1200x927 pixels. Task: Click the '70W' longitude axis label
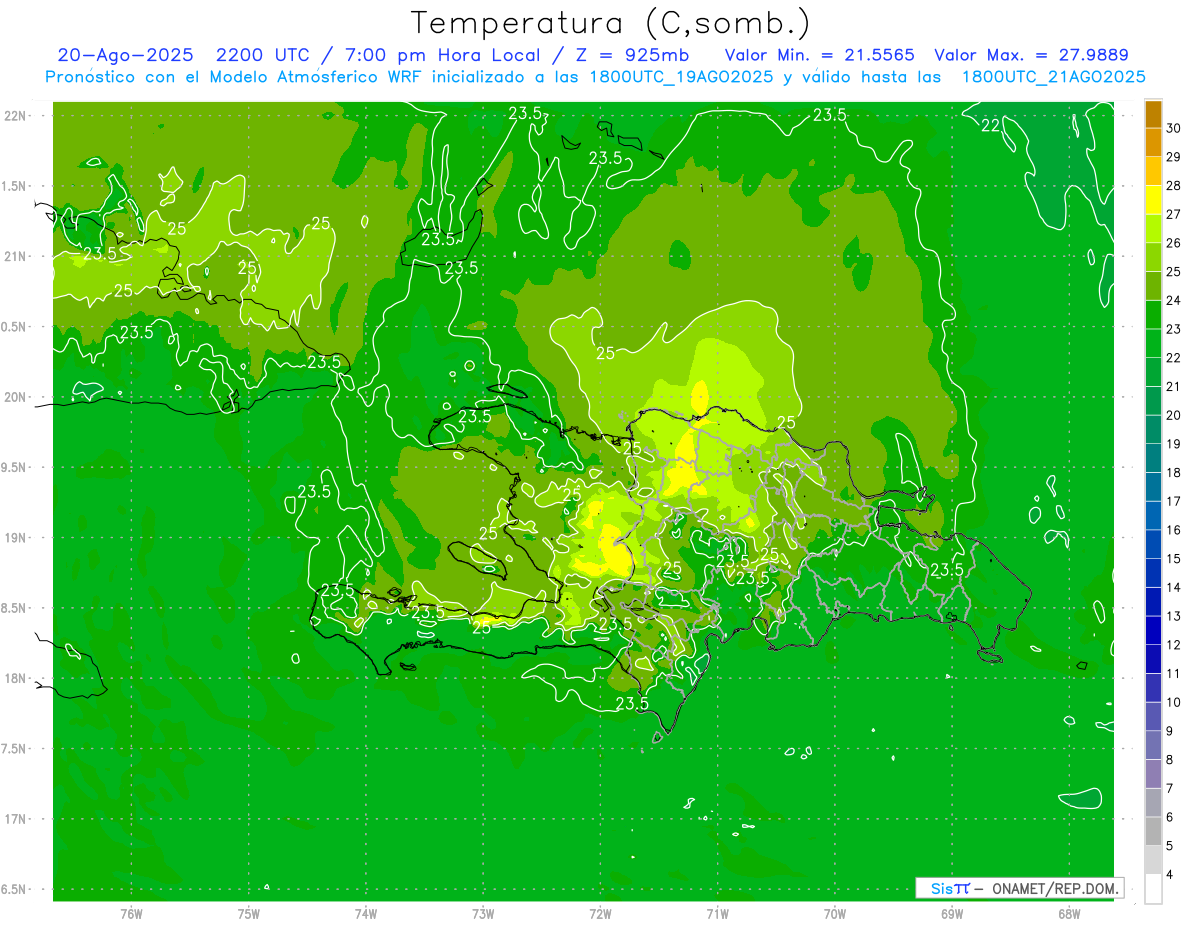(835, 913)
